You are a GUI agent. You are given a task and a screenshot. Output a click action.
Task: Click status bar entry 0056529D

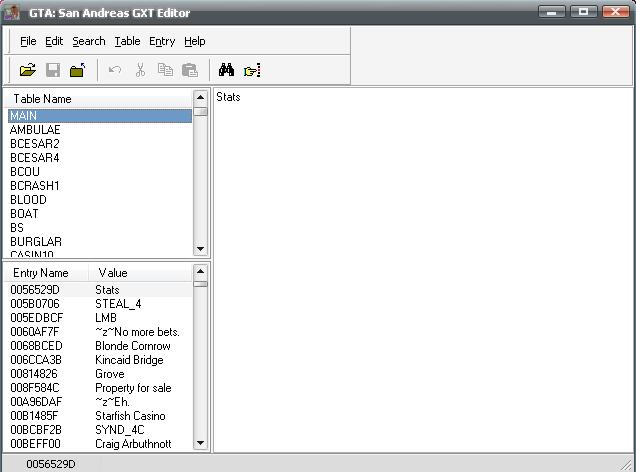(51, 464)
